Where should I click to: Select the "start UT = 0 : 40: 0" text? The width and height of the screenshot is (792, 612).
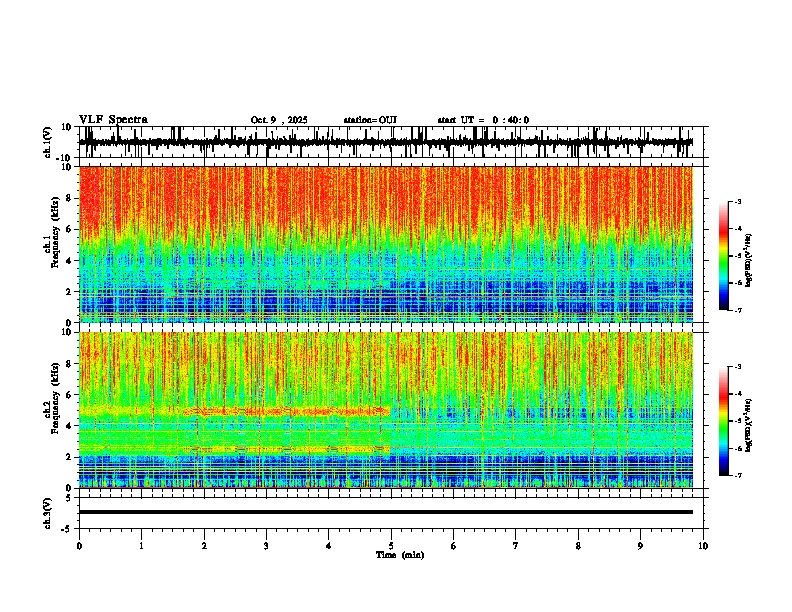483,120
